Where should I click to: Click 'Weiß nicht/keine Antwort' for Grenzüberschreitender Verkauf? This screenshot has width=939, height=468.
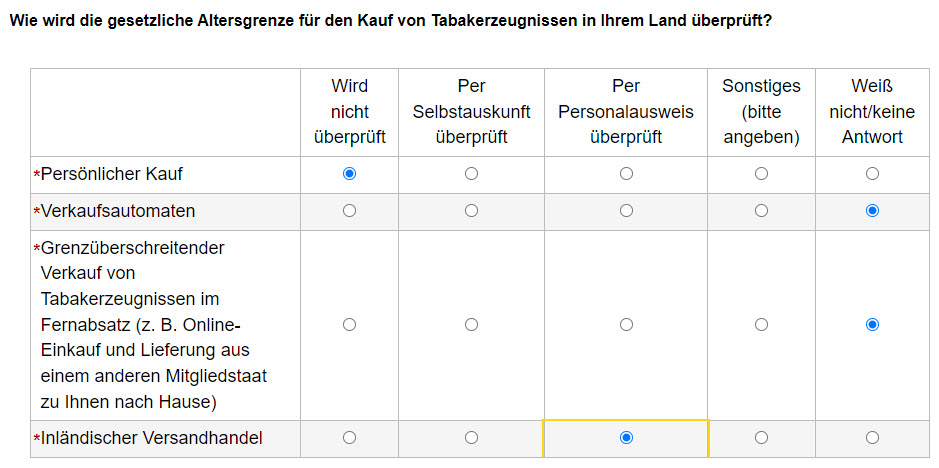873,325
